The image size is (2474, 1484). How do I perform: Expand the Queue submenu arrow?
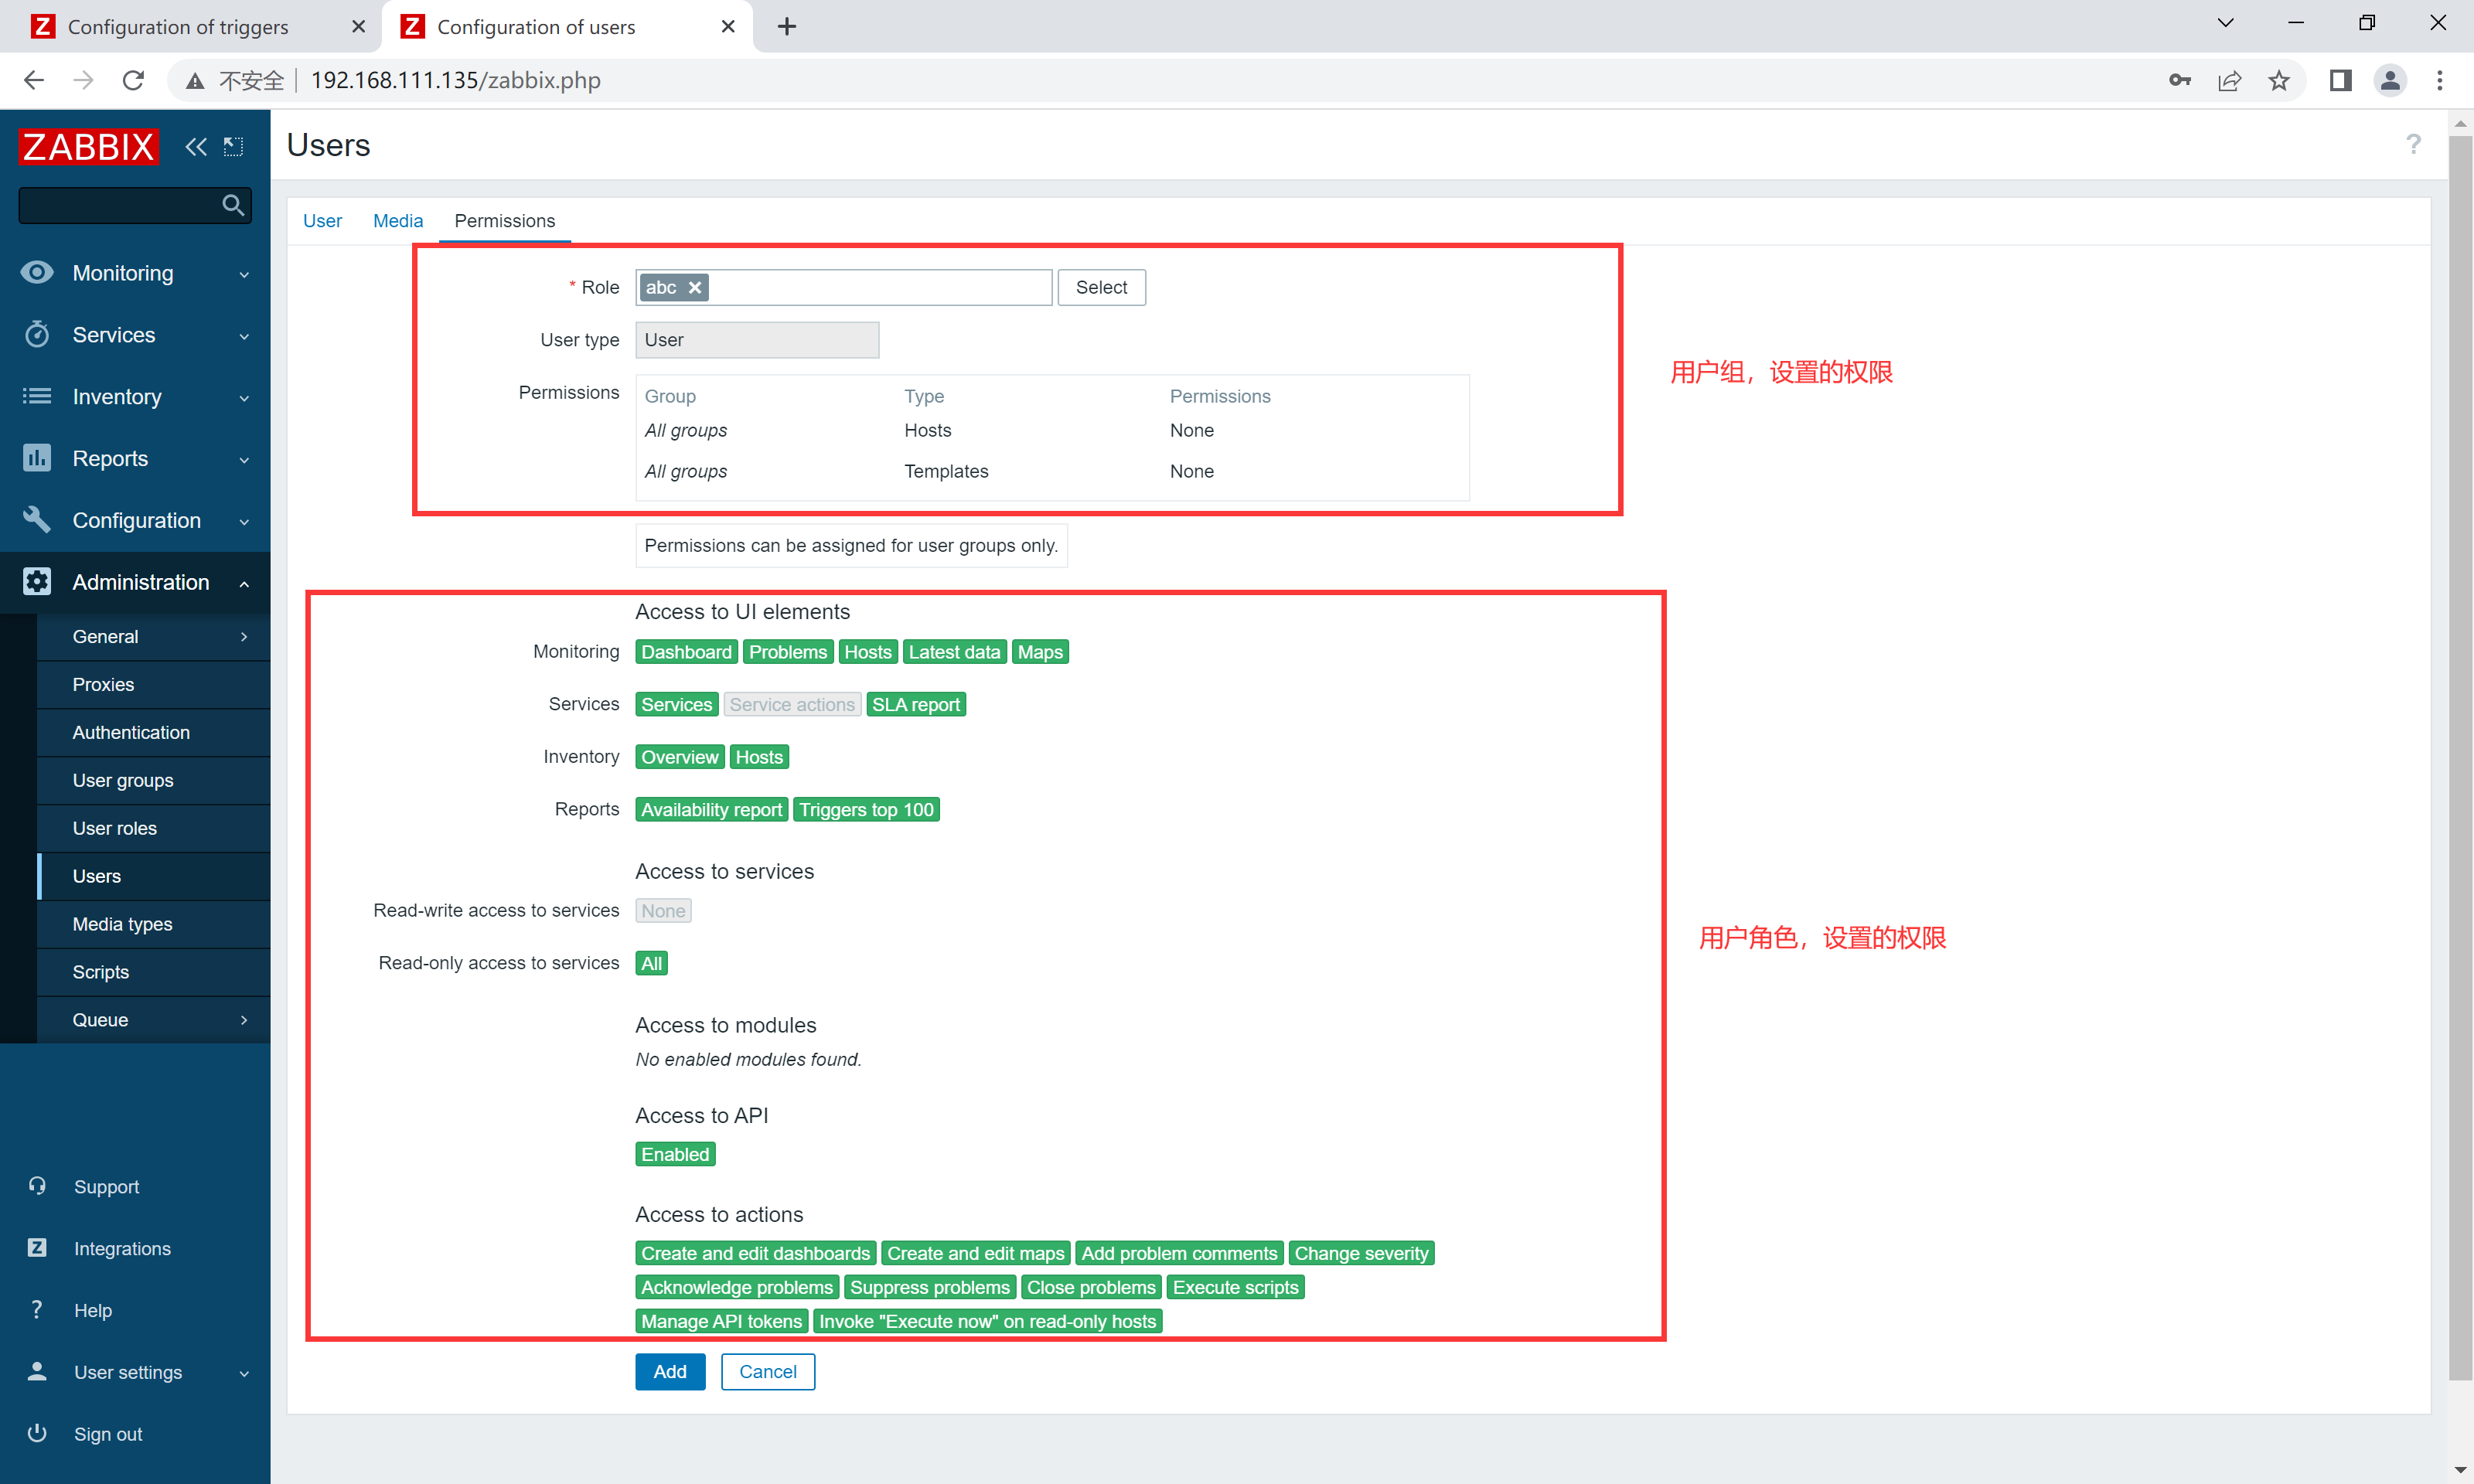coord(244,1019)
